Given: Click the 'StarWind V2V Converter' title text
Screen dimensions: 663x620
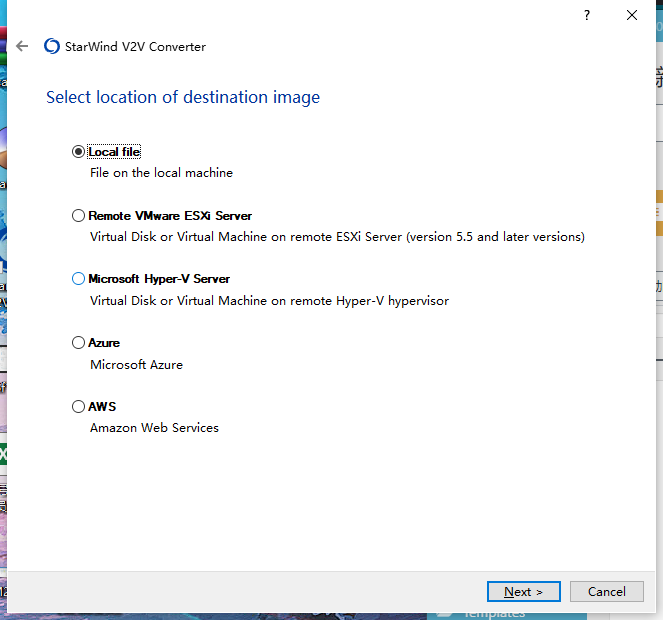Looking at the screenshot, I should 135,47.
